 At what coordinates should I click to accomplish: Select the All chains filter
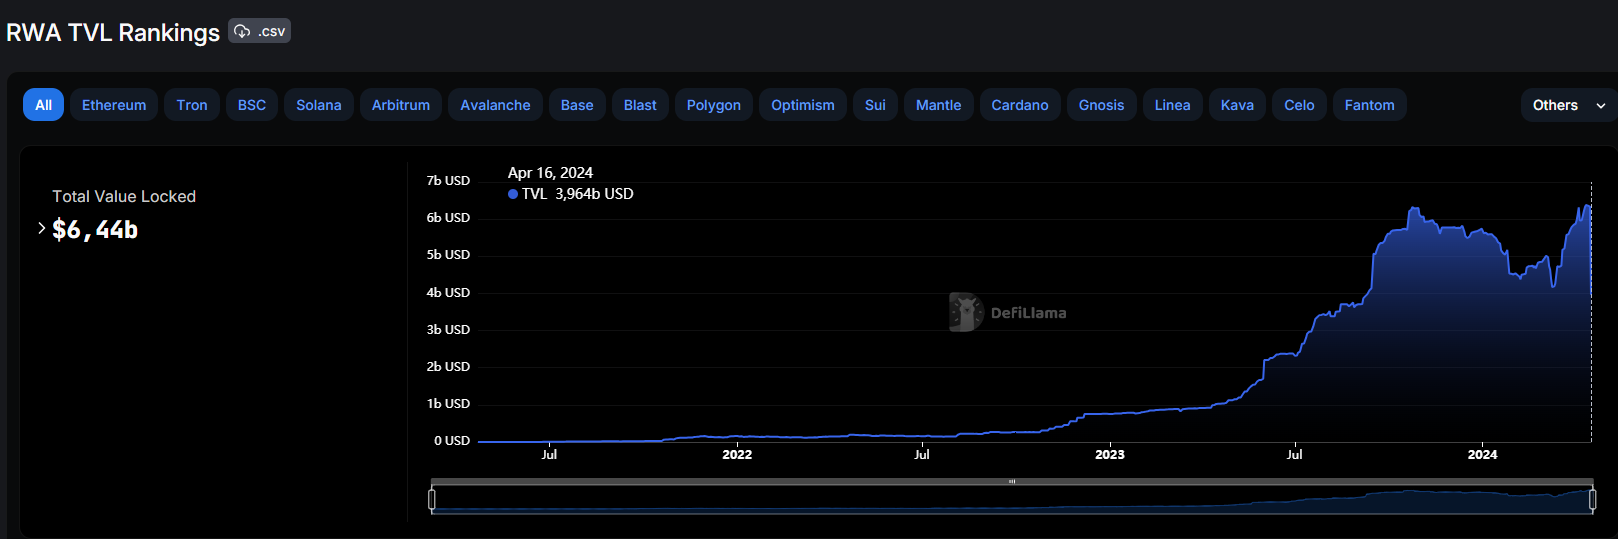click(x=43, y=105)
